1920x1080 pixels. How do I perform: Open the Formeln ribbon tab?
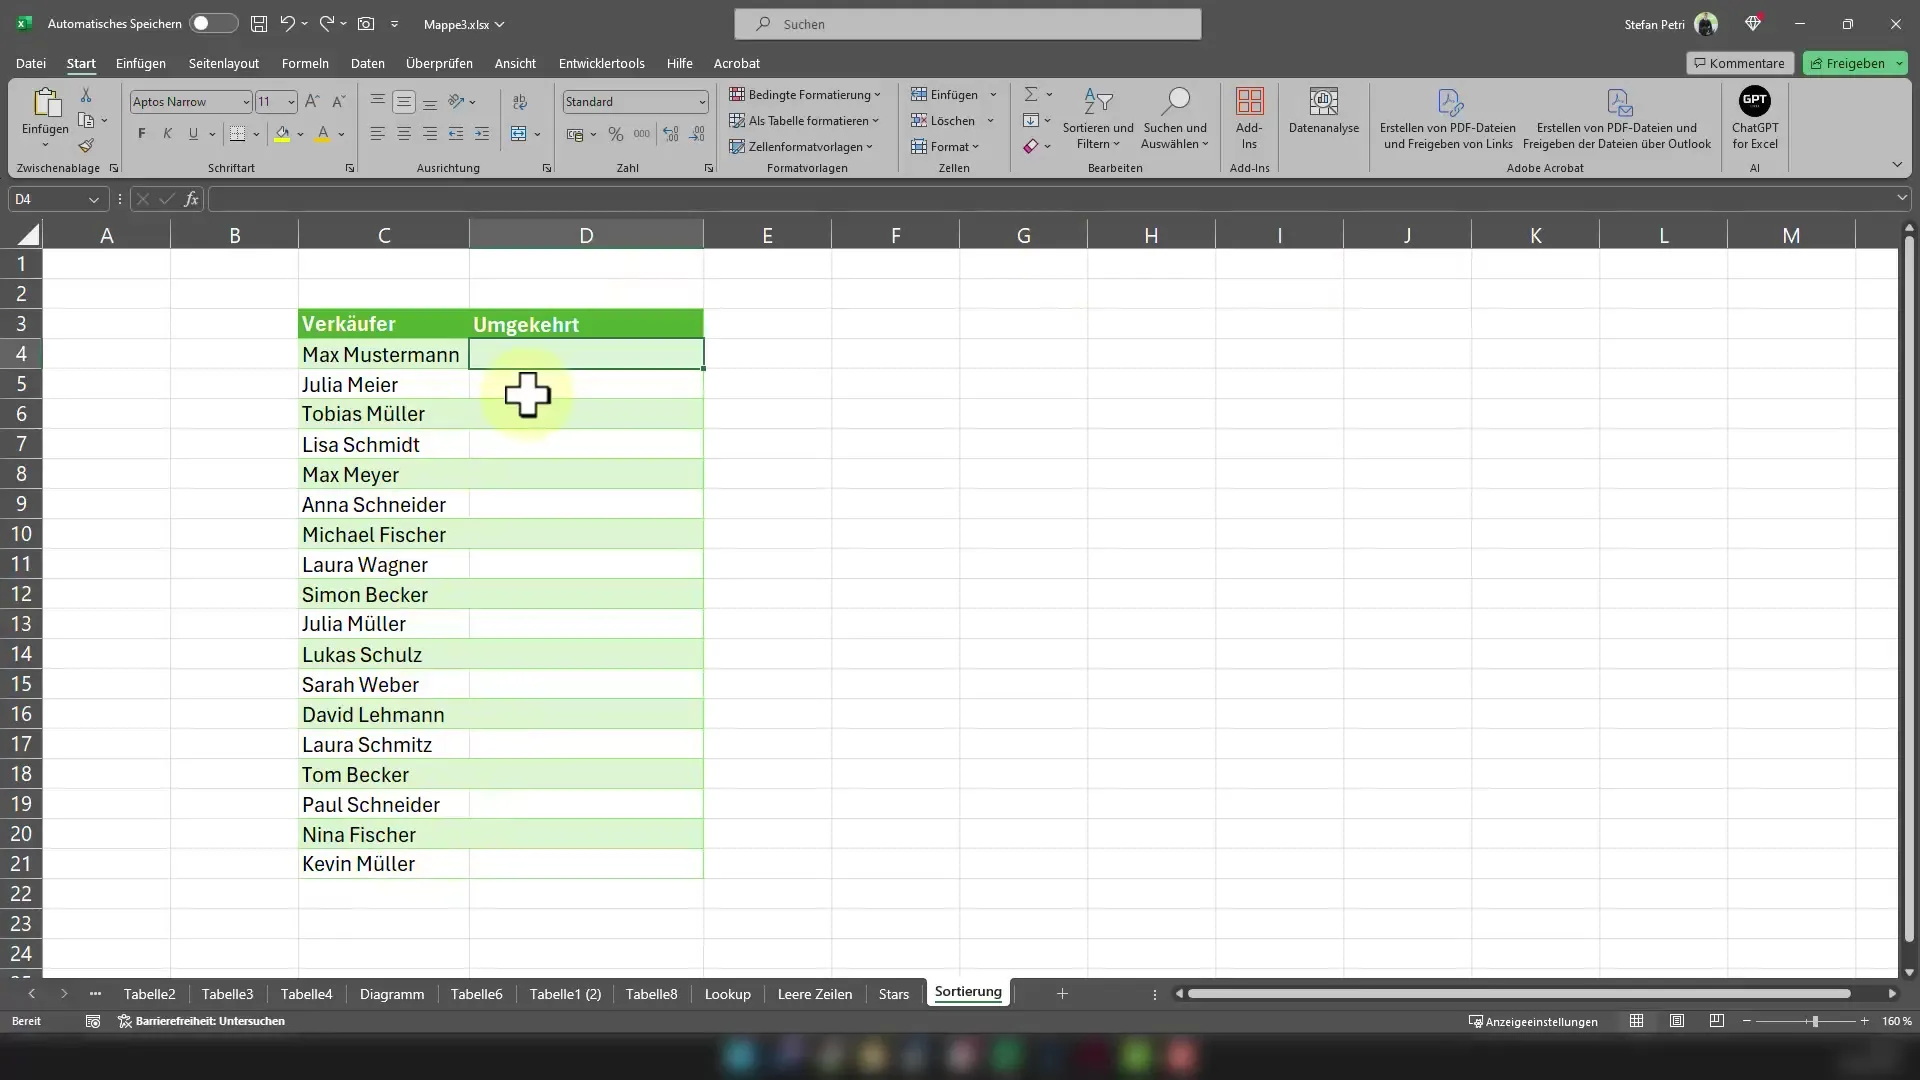305,62
